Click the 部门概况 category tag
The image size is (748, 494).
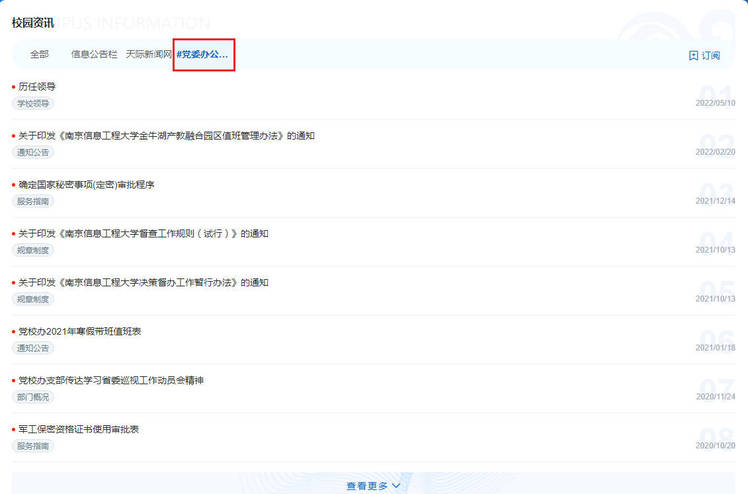(x=33, y=397)
